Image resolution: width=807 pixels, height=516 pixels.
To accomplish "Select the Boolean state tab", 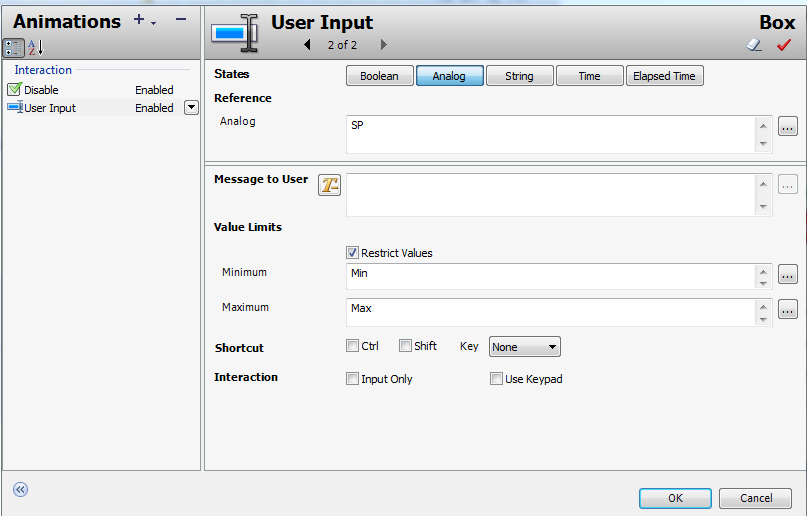I will [379, 76].
